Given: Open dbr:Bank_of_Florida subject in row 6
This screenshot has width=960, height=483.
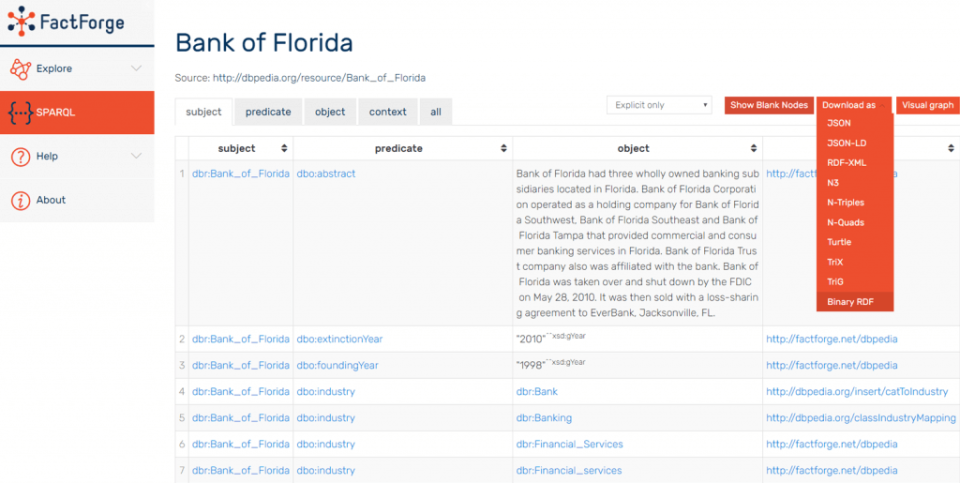Looking at the screenshot, I should coord(241,444).
